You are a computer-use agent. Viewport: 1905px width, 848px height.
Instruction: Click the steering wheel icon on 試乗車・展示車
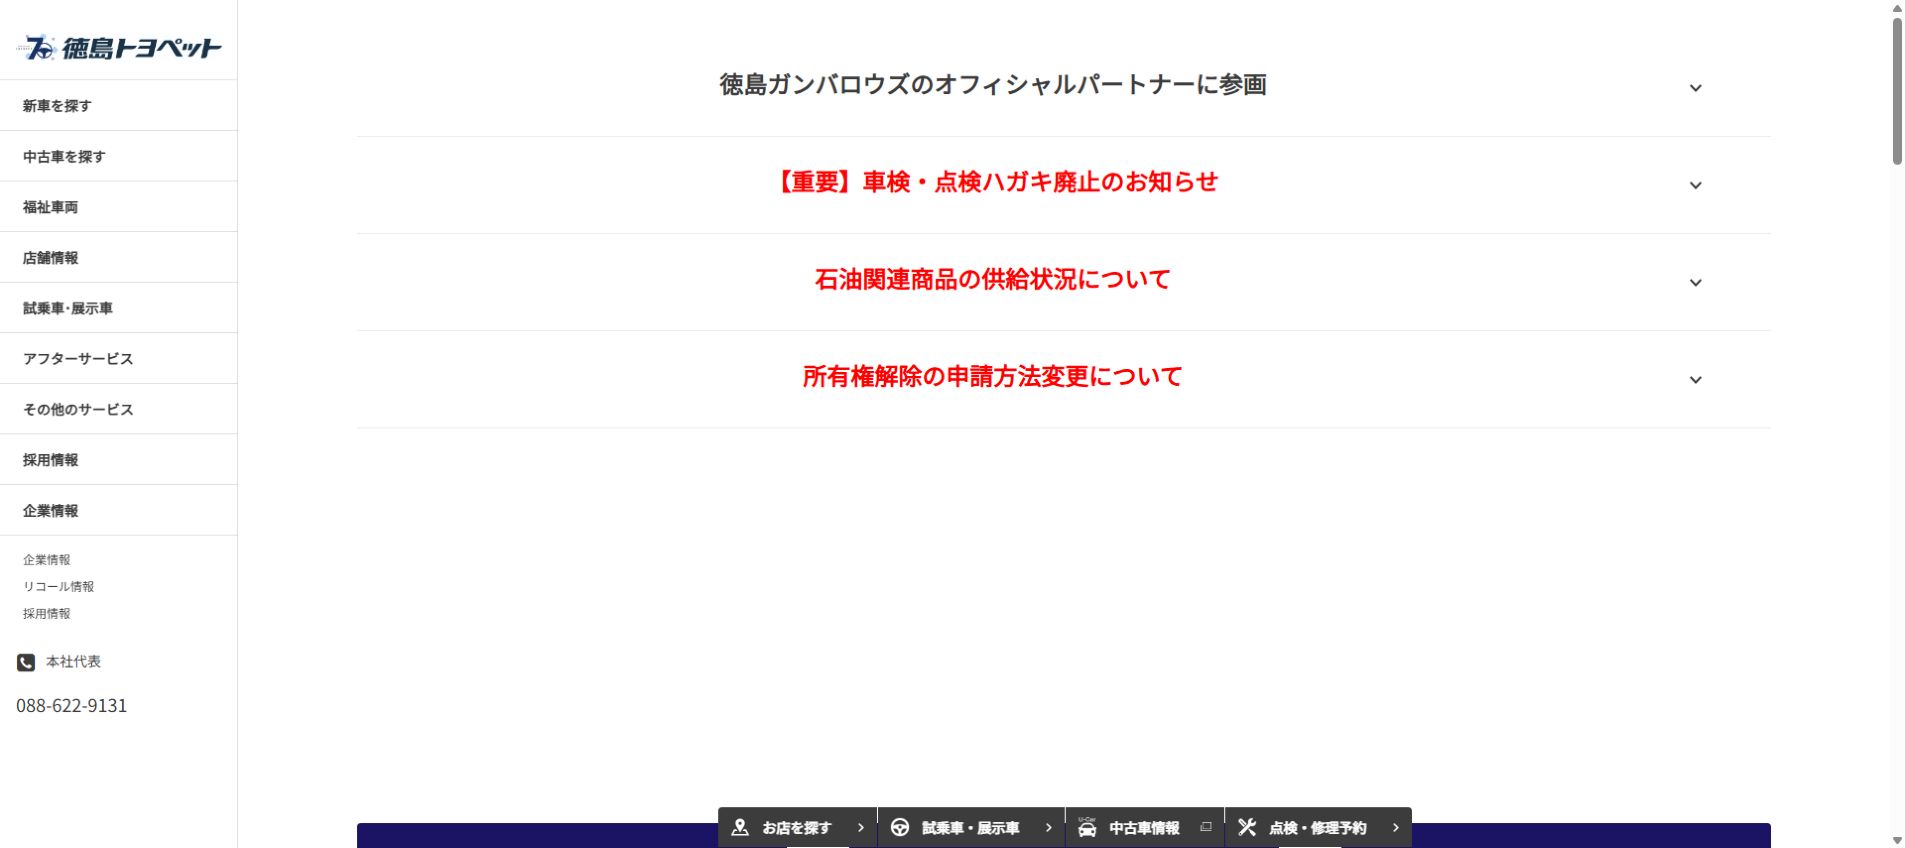click(x=900, y=828)
